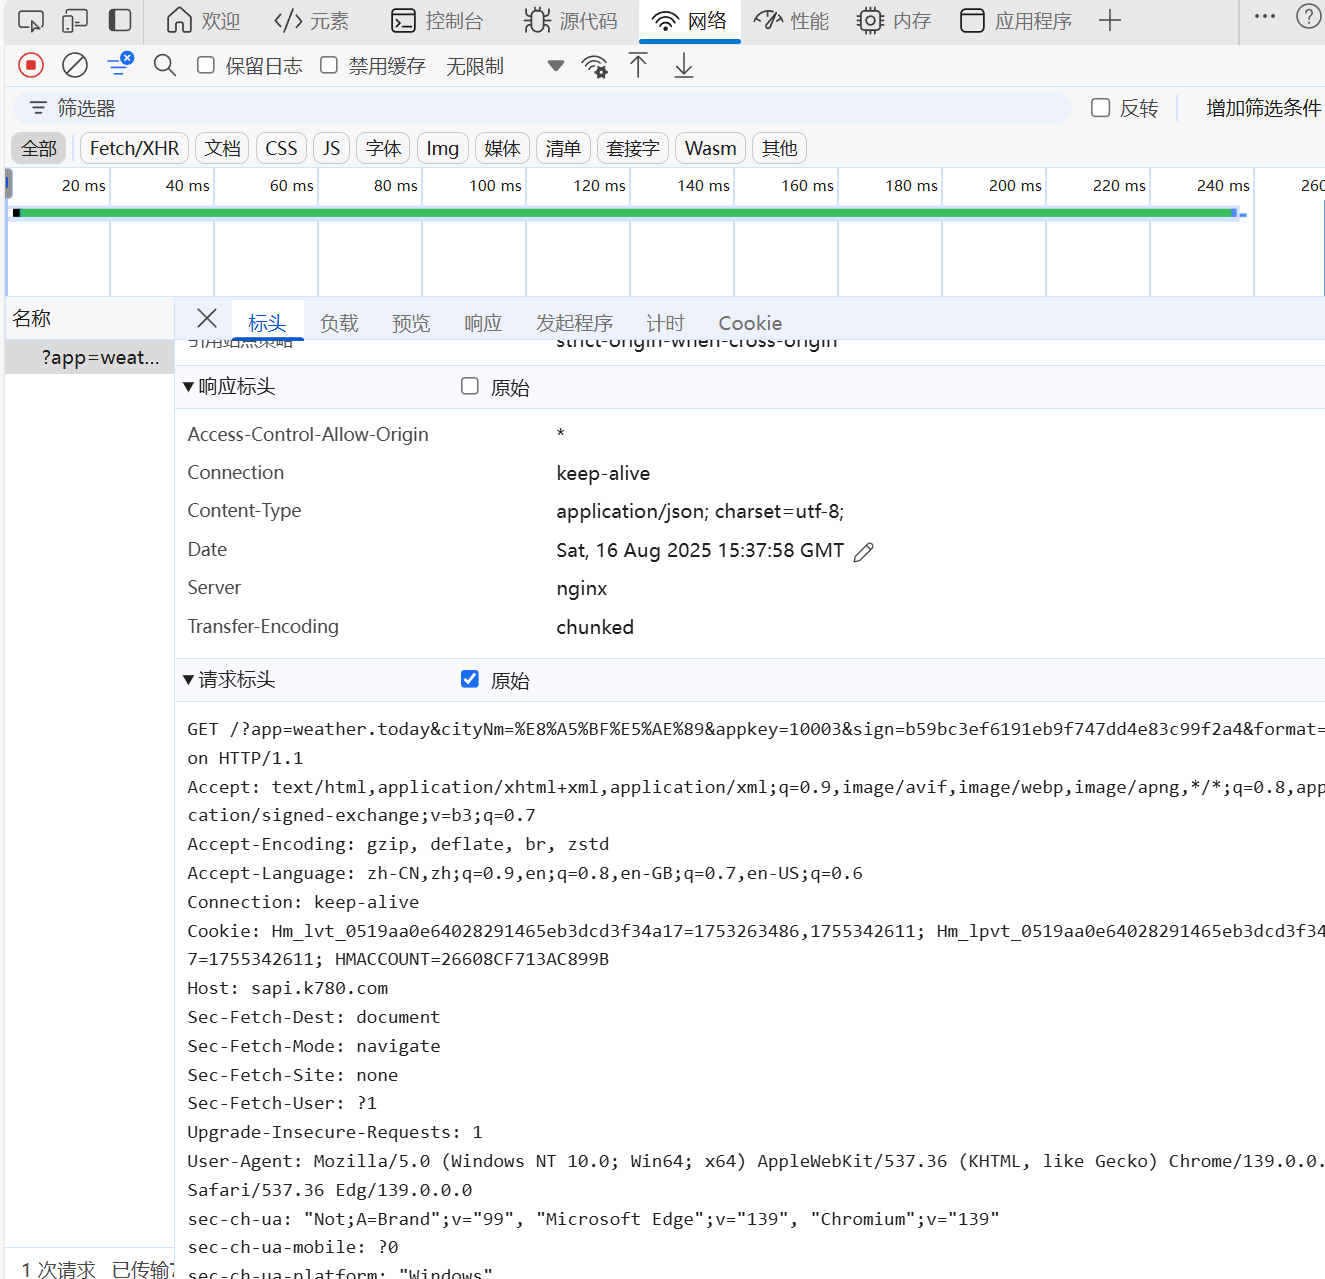Click the Server value nginx
The width and height of the screenshot is (1325, 1279).
[x=581, y=588]
